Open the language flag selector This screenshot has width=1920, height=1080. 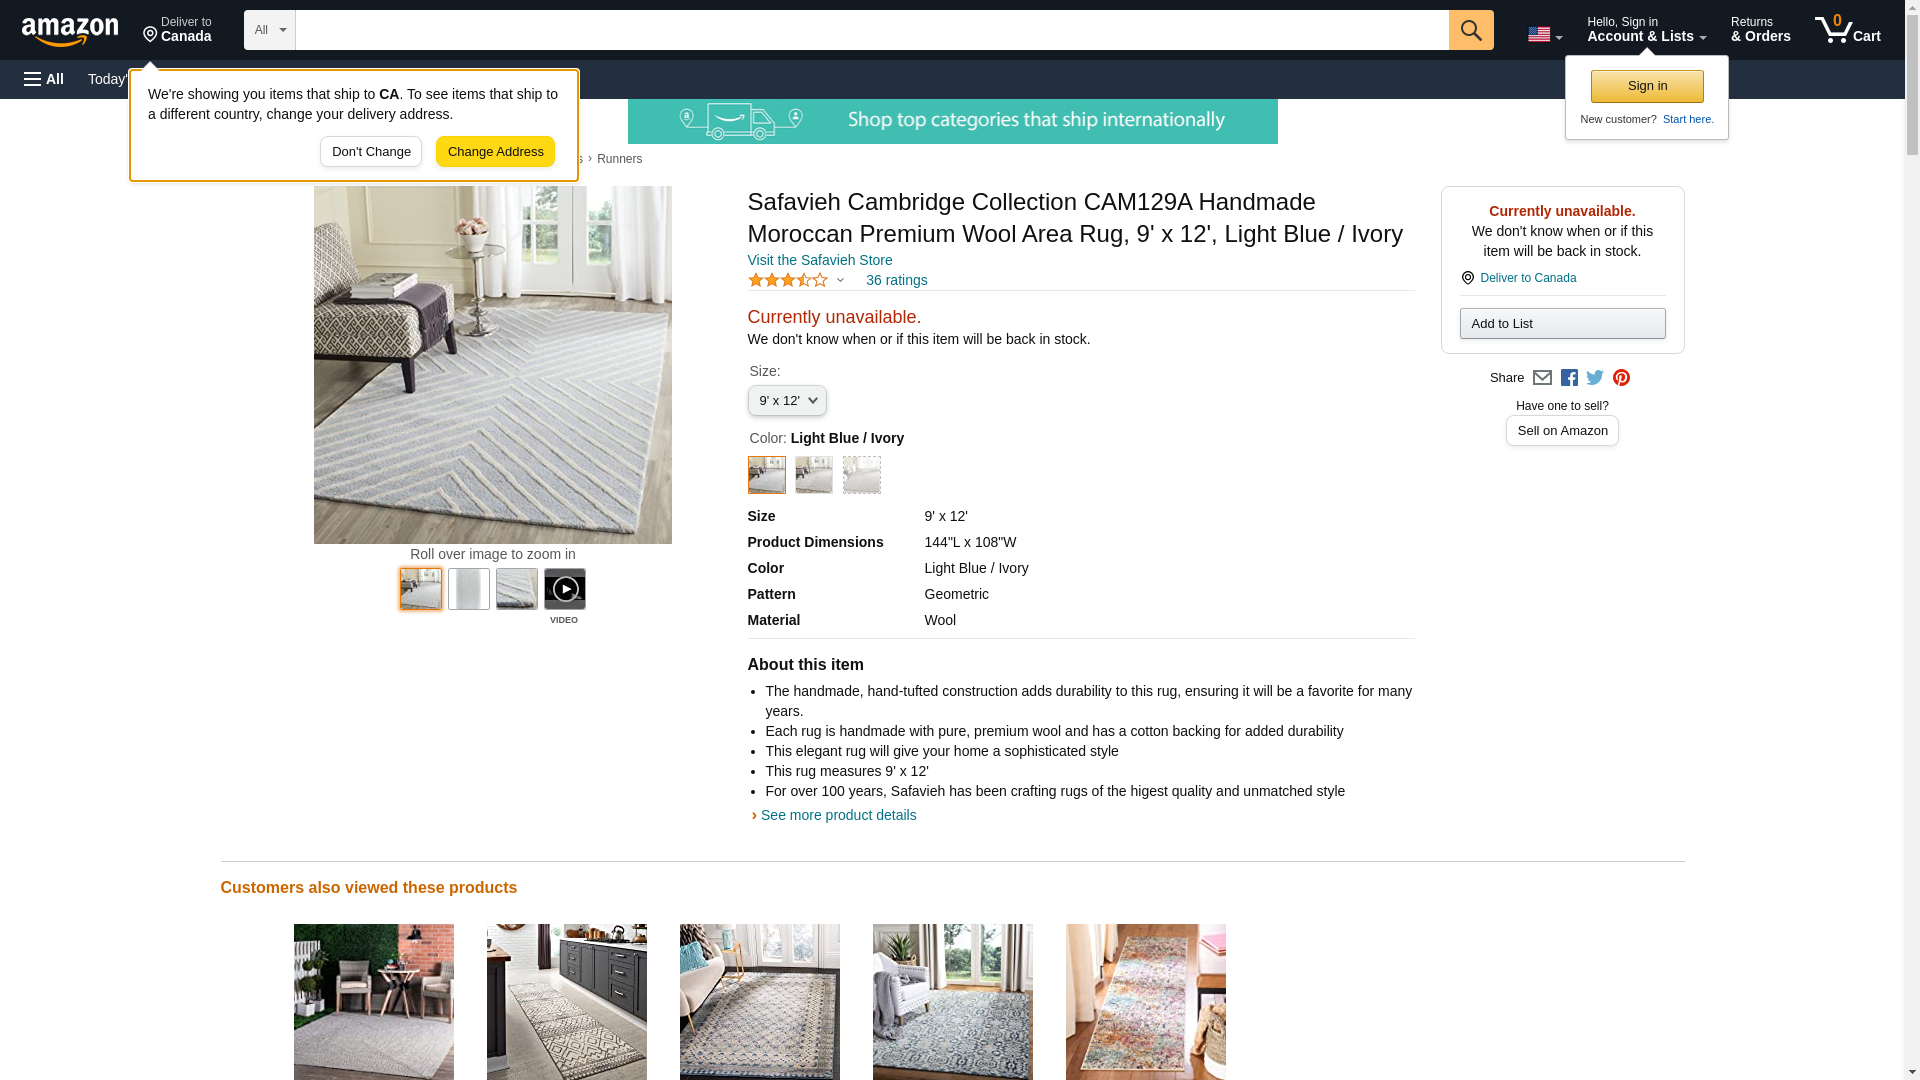(1545, 34)
